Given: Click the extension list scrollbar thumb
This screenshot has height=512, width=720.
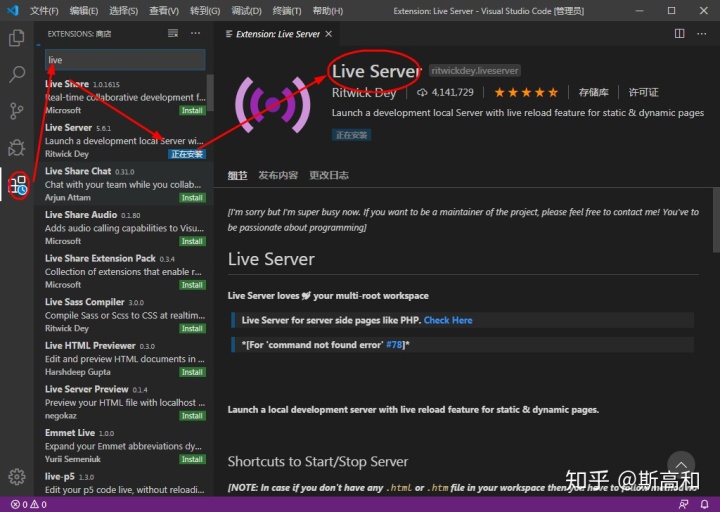Looking at the screenshot, I should click(210, 93).
